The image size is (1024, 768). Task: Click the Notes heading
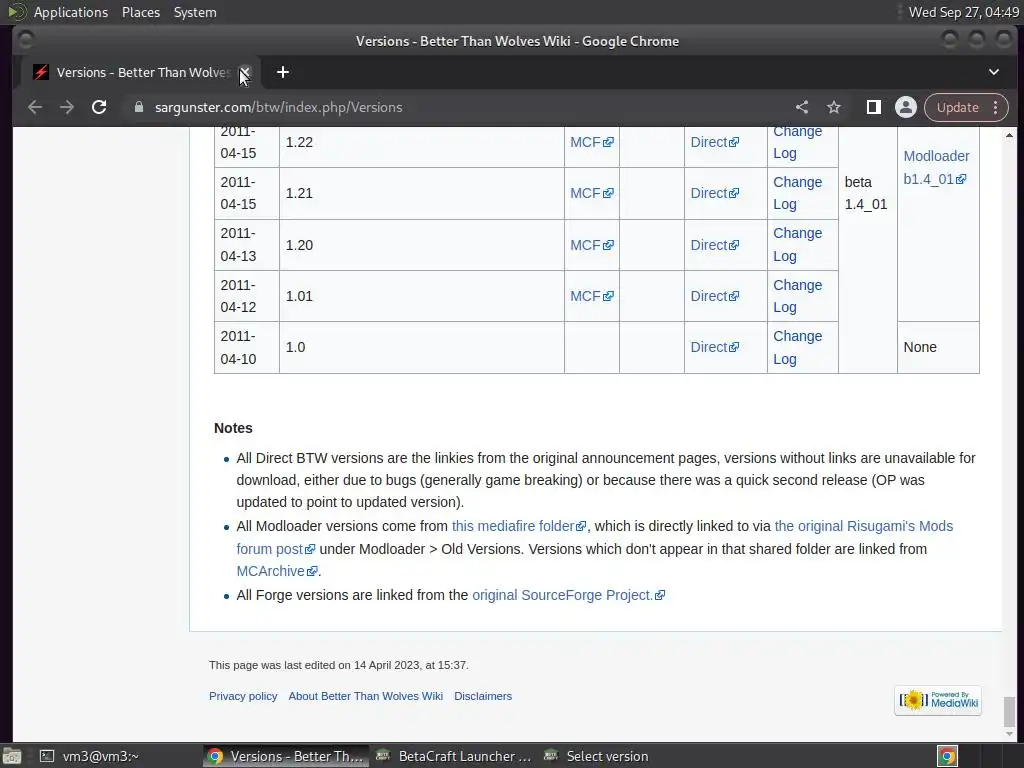[x=233, y=428]
